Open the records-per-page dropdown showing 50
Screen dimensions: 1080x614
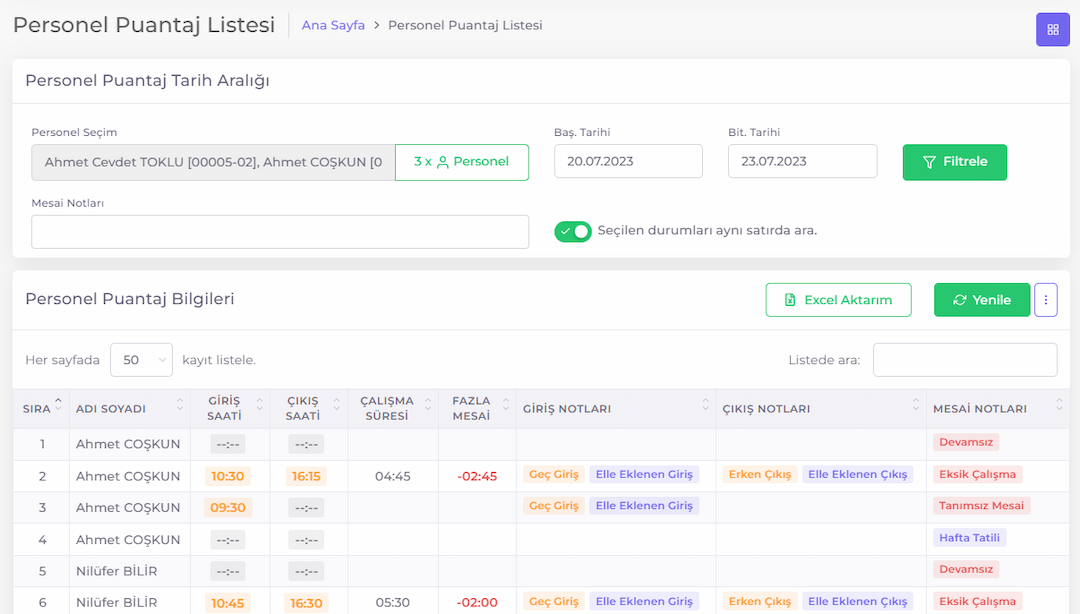pyautogui.click(x=141, y=360)
